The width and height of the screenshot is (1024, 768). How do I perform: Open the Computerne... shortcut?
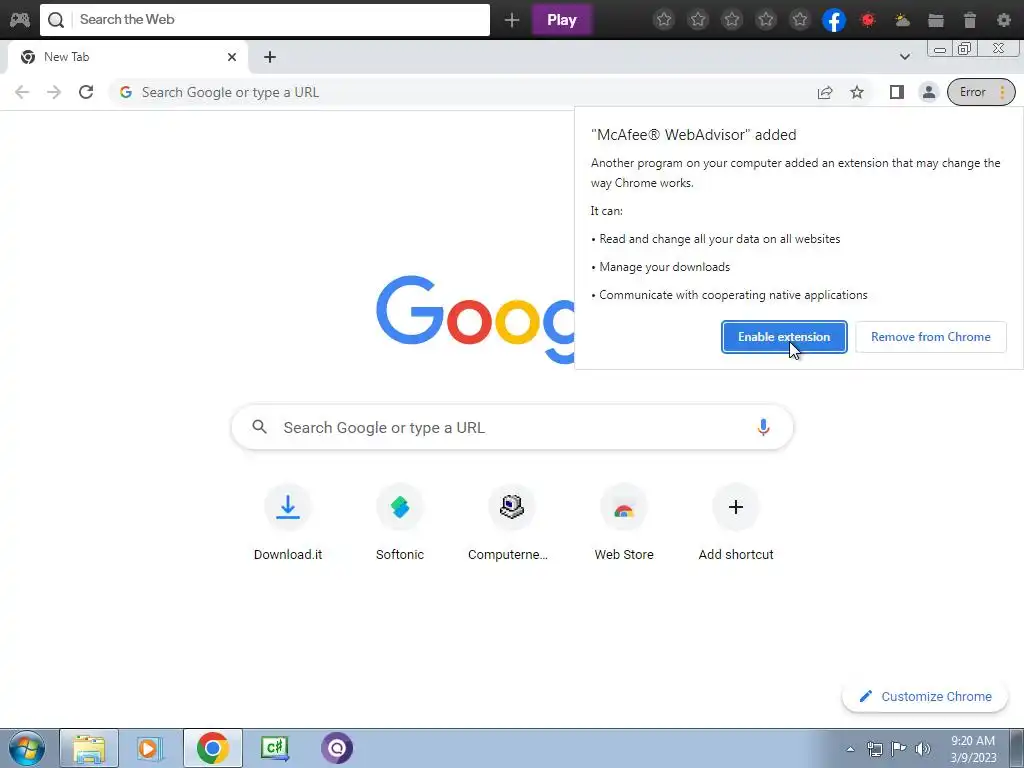click(x=511, y=522)
